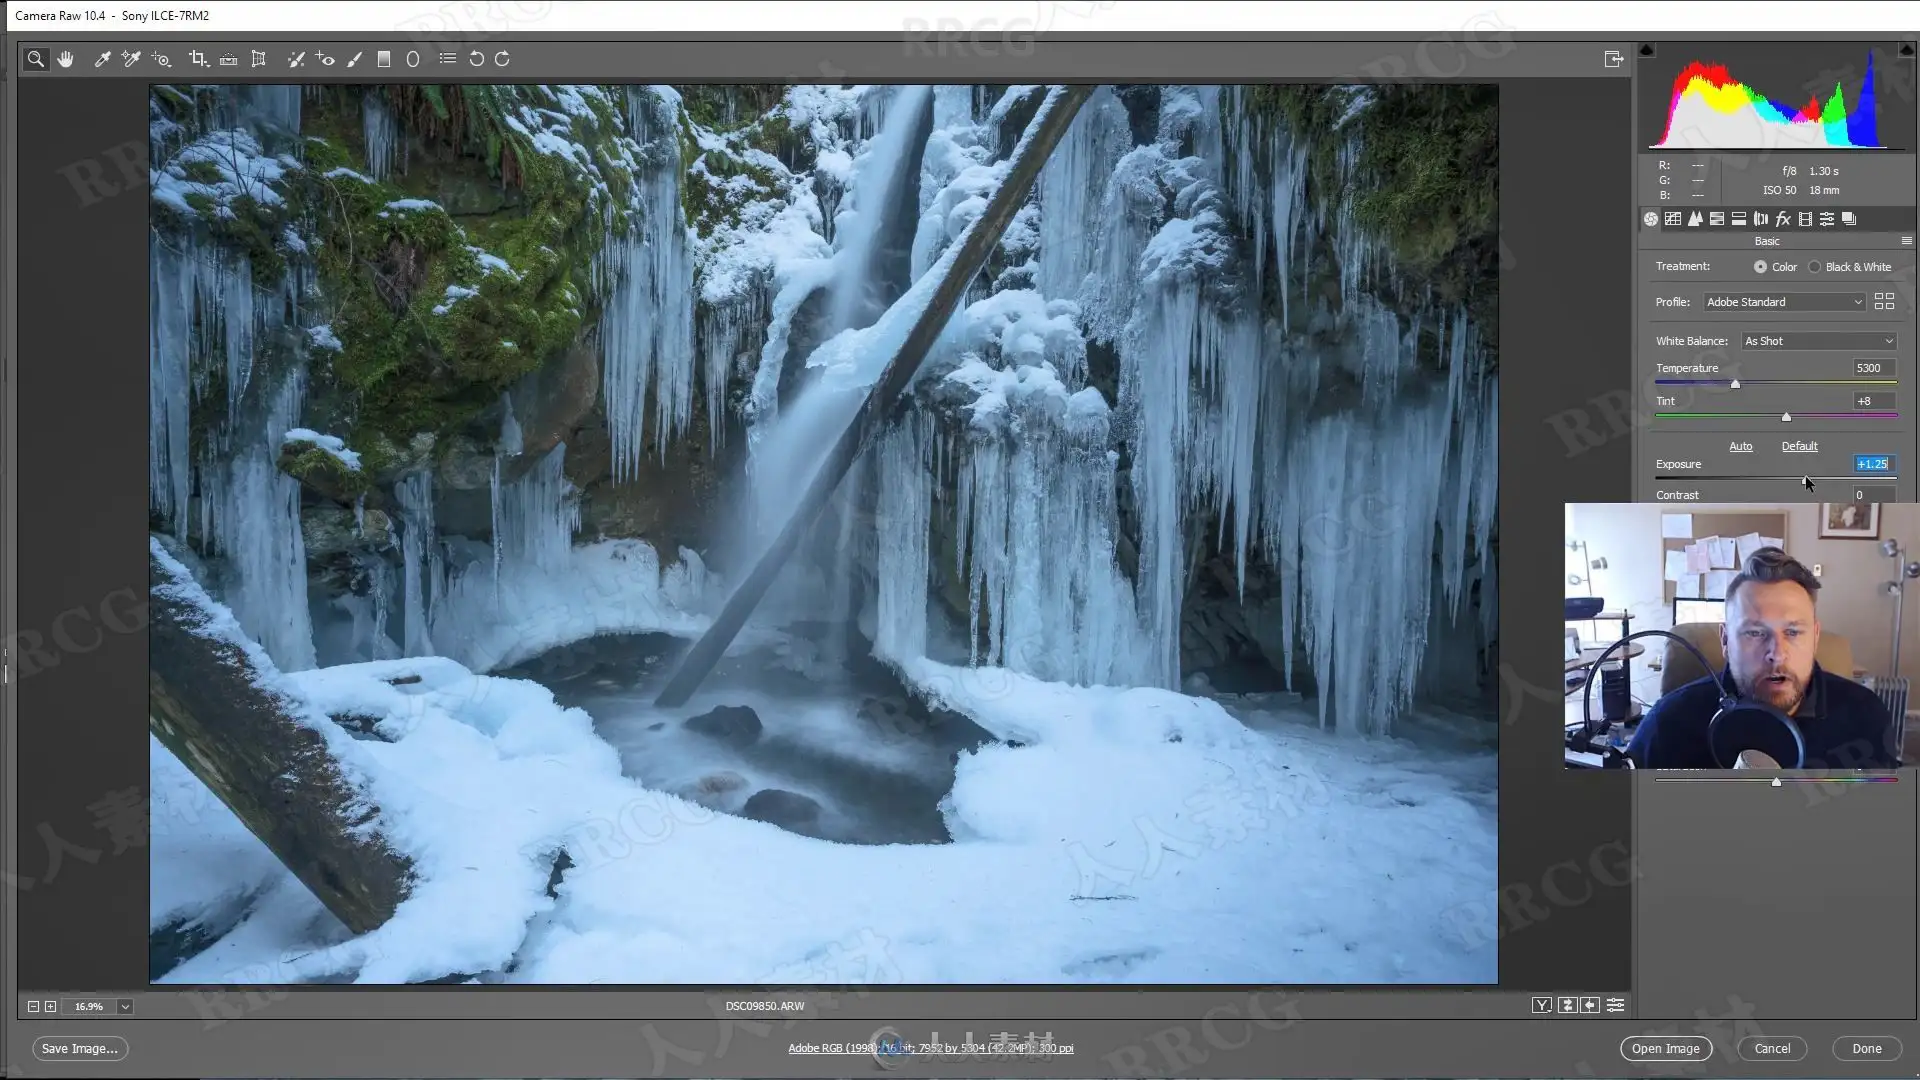Click the waterfall image preview

824,534
